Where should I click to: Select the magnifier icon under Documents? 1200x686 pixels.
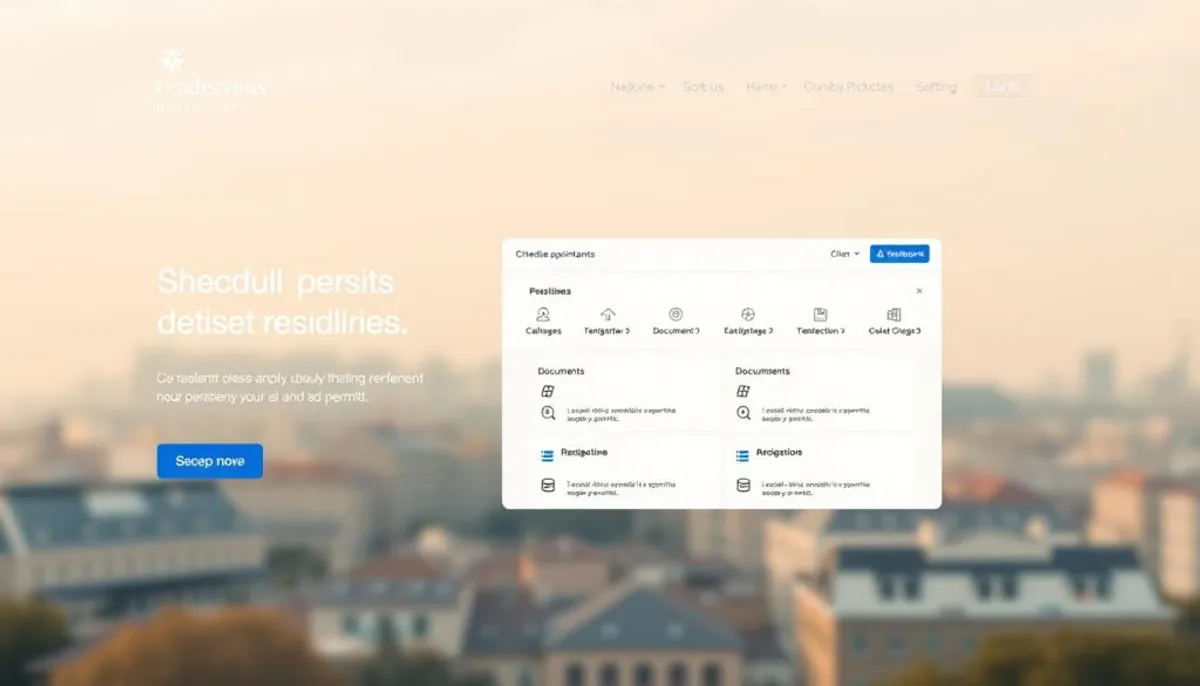coord(546,413)
